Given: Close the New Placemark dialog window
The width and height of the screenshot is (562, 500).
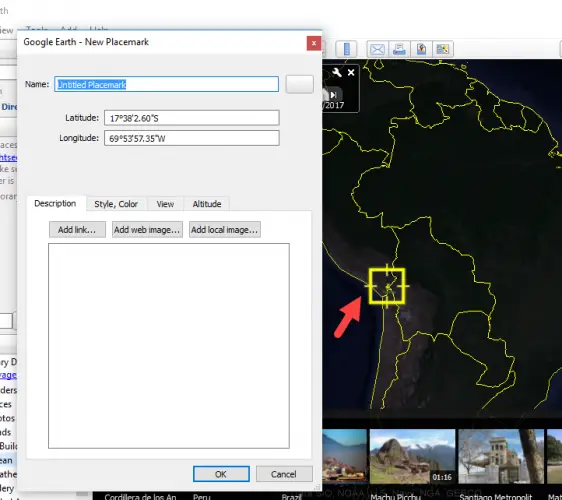Looking at the screenshot, I should (314, 43).
